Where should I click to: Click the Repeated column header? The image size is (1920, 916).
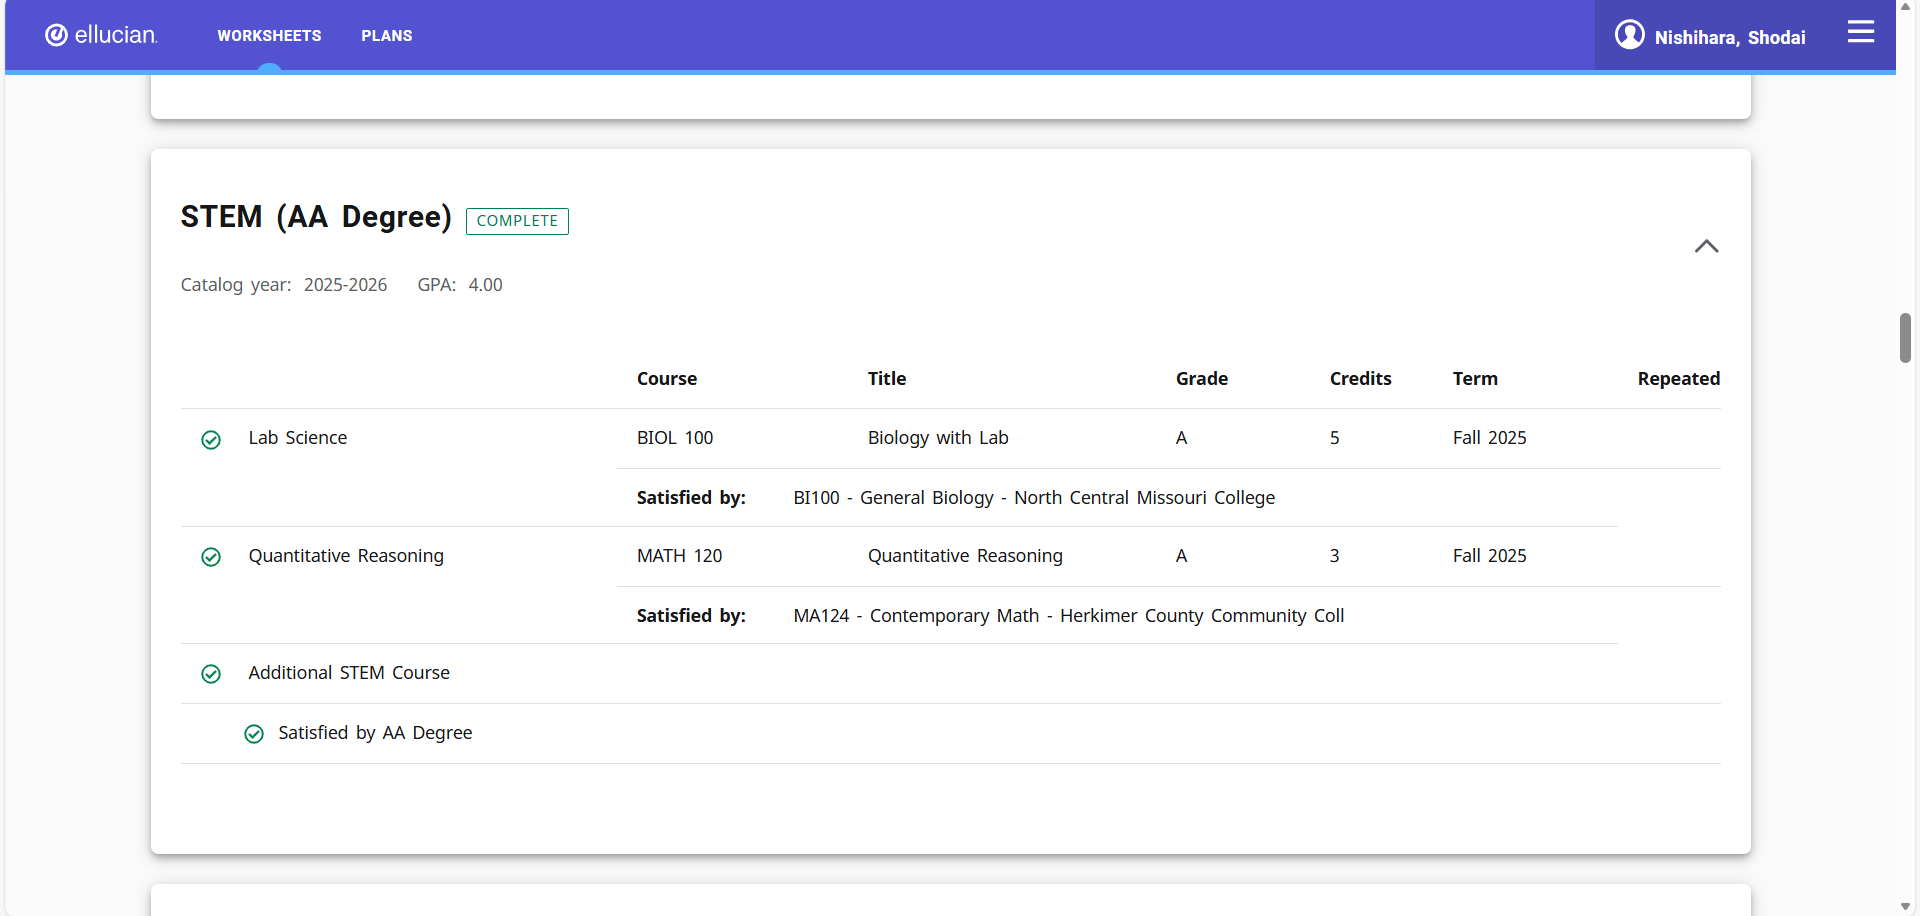(1678, 379)
